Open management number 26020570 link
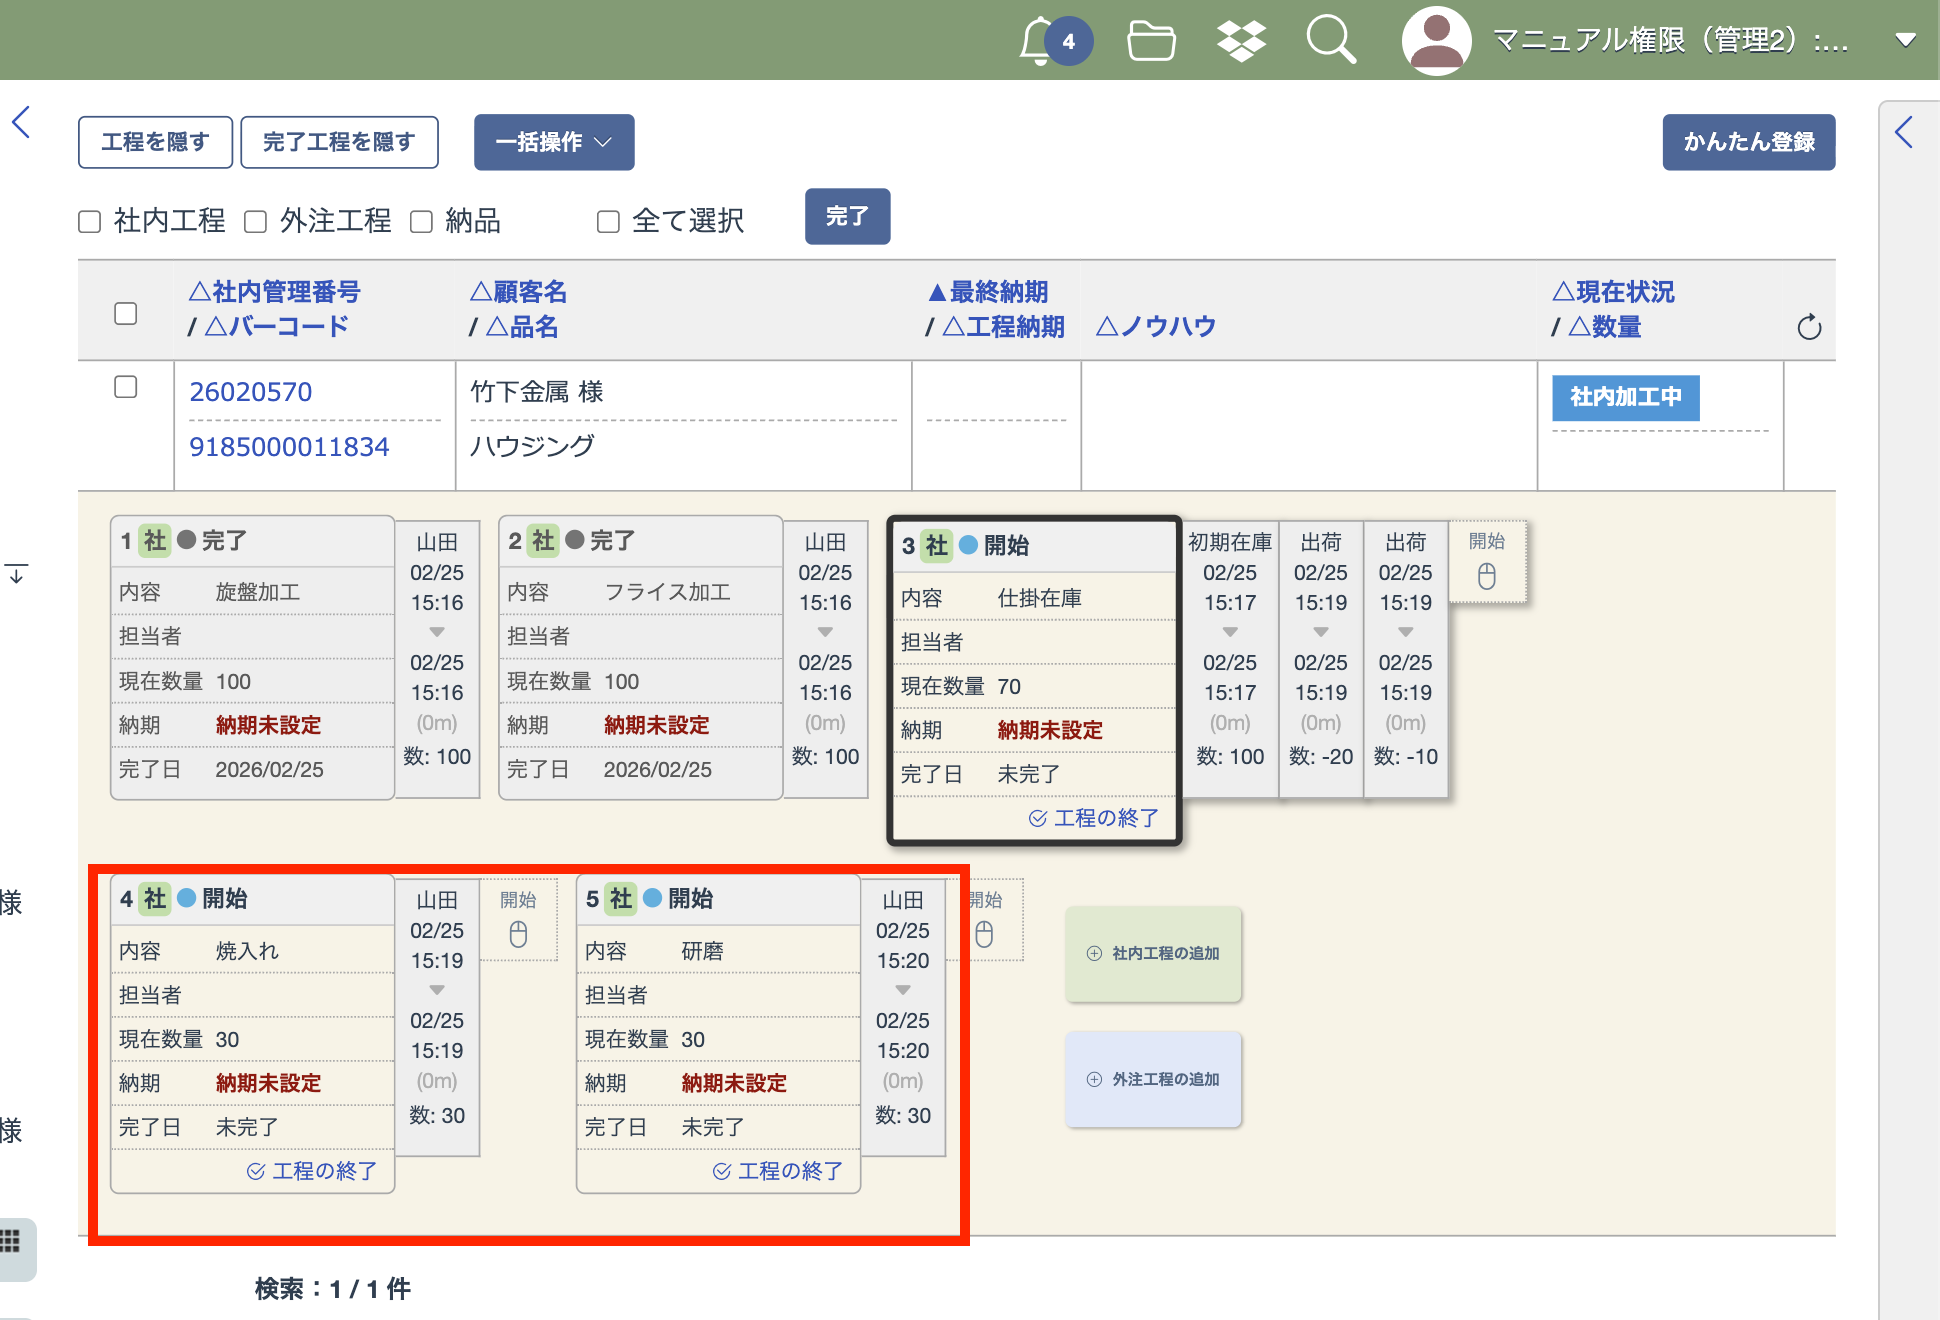This screenshot has height=1320, width=1940. point(251,392)
